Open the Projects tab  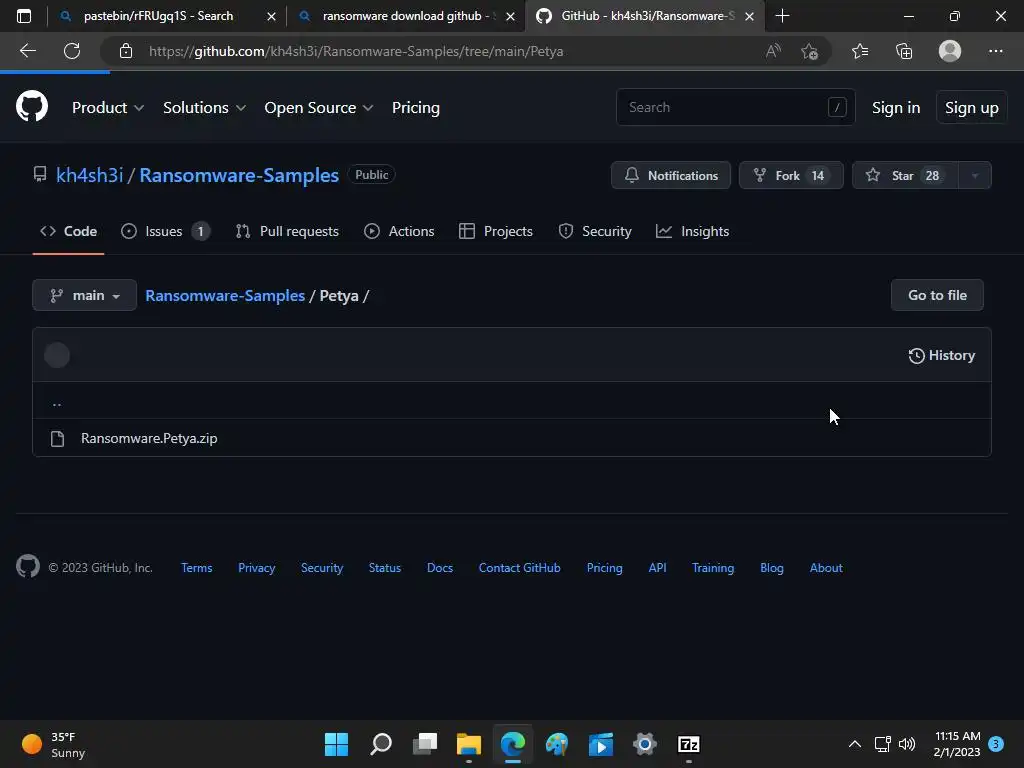[x=496, y=231]
